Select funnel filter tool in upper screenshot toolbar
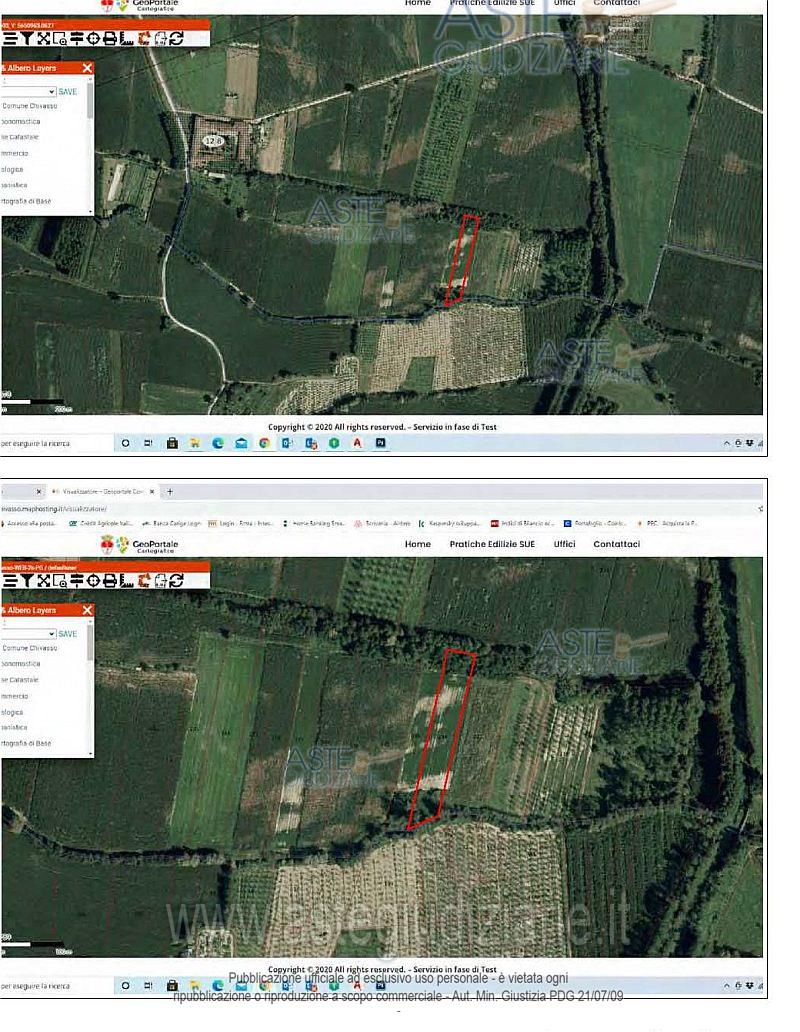The width and height of the screenshot is (800, 1032). [26, 39]
